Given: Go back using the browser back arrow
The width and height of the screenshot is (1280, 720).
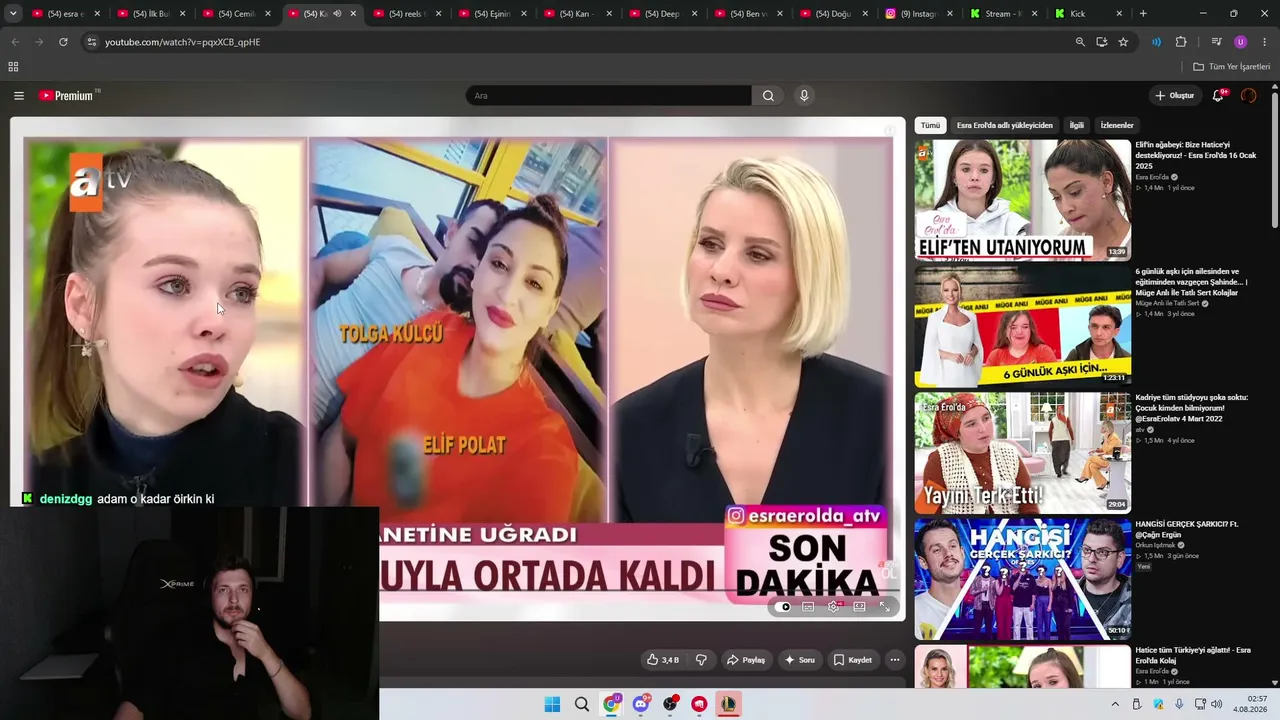Looking at the screenshot, I should click(x=15, y=42).
